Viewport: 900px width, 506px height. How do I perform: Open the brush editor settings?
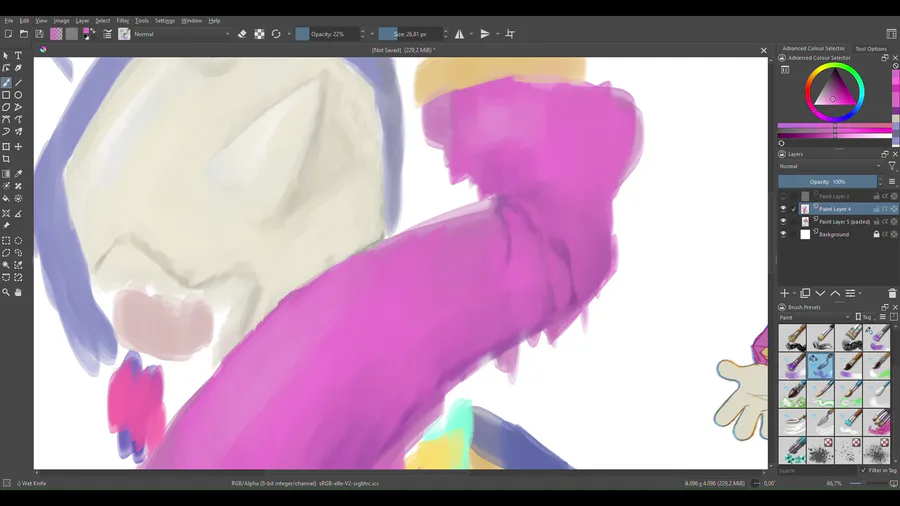(107, 34)
